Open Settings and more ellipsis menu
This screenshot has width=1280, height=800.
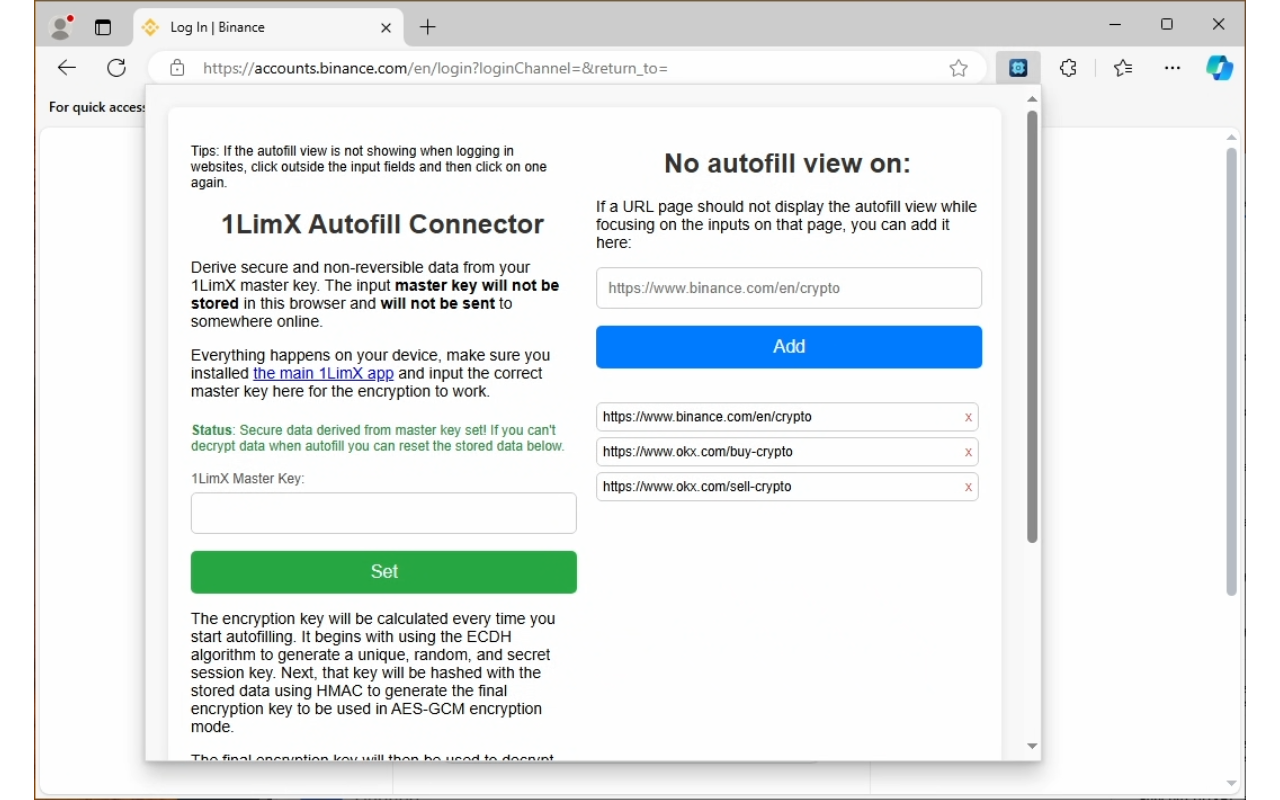pyautogui.click(x=1172, y=68)
